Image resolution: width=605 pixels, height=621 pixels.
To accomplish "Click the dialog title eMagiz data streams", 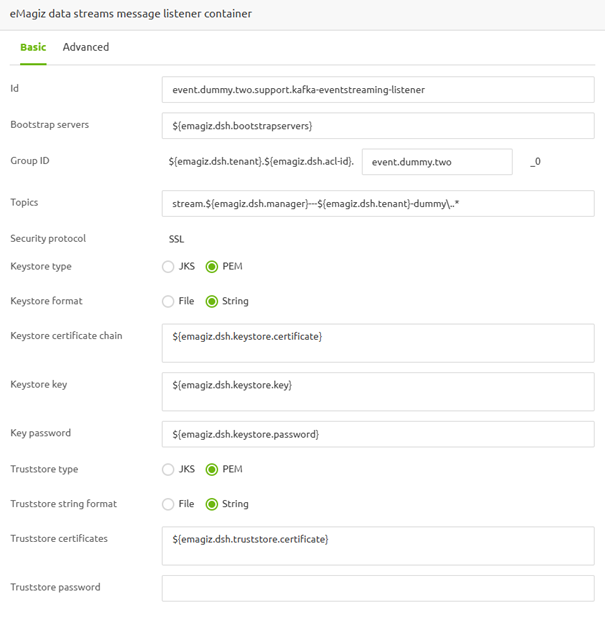I will (131, 13).
